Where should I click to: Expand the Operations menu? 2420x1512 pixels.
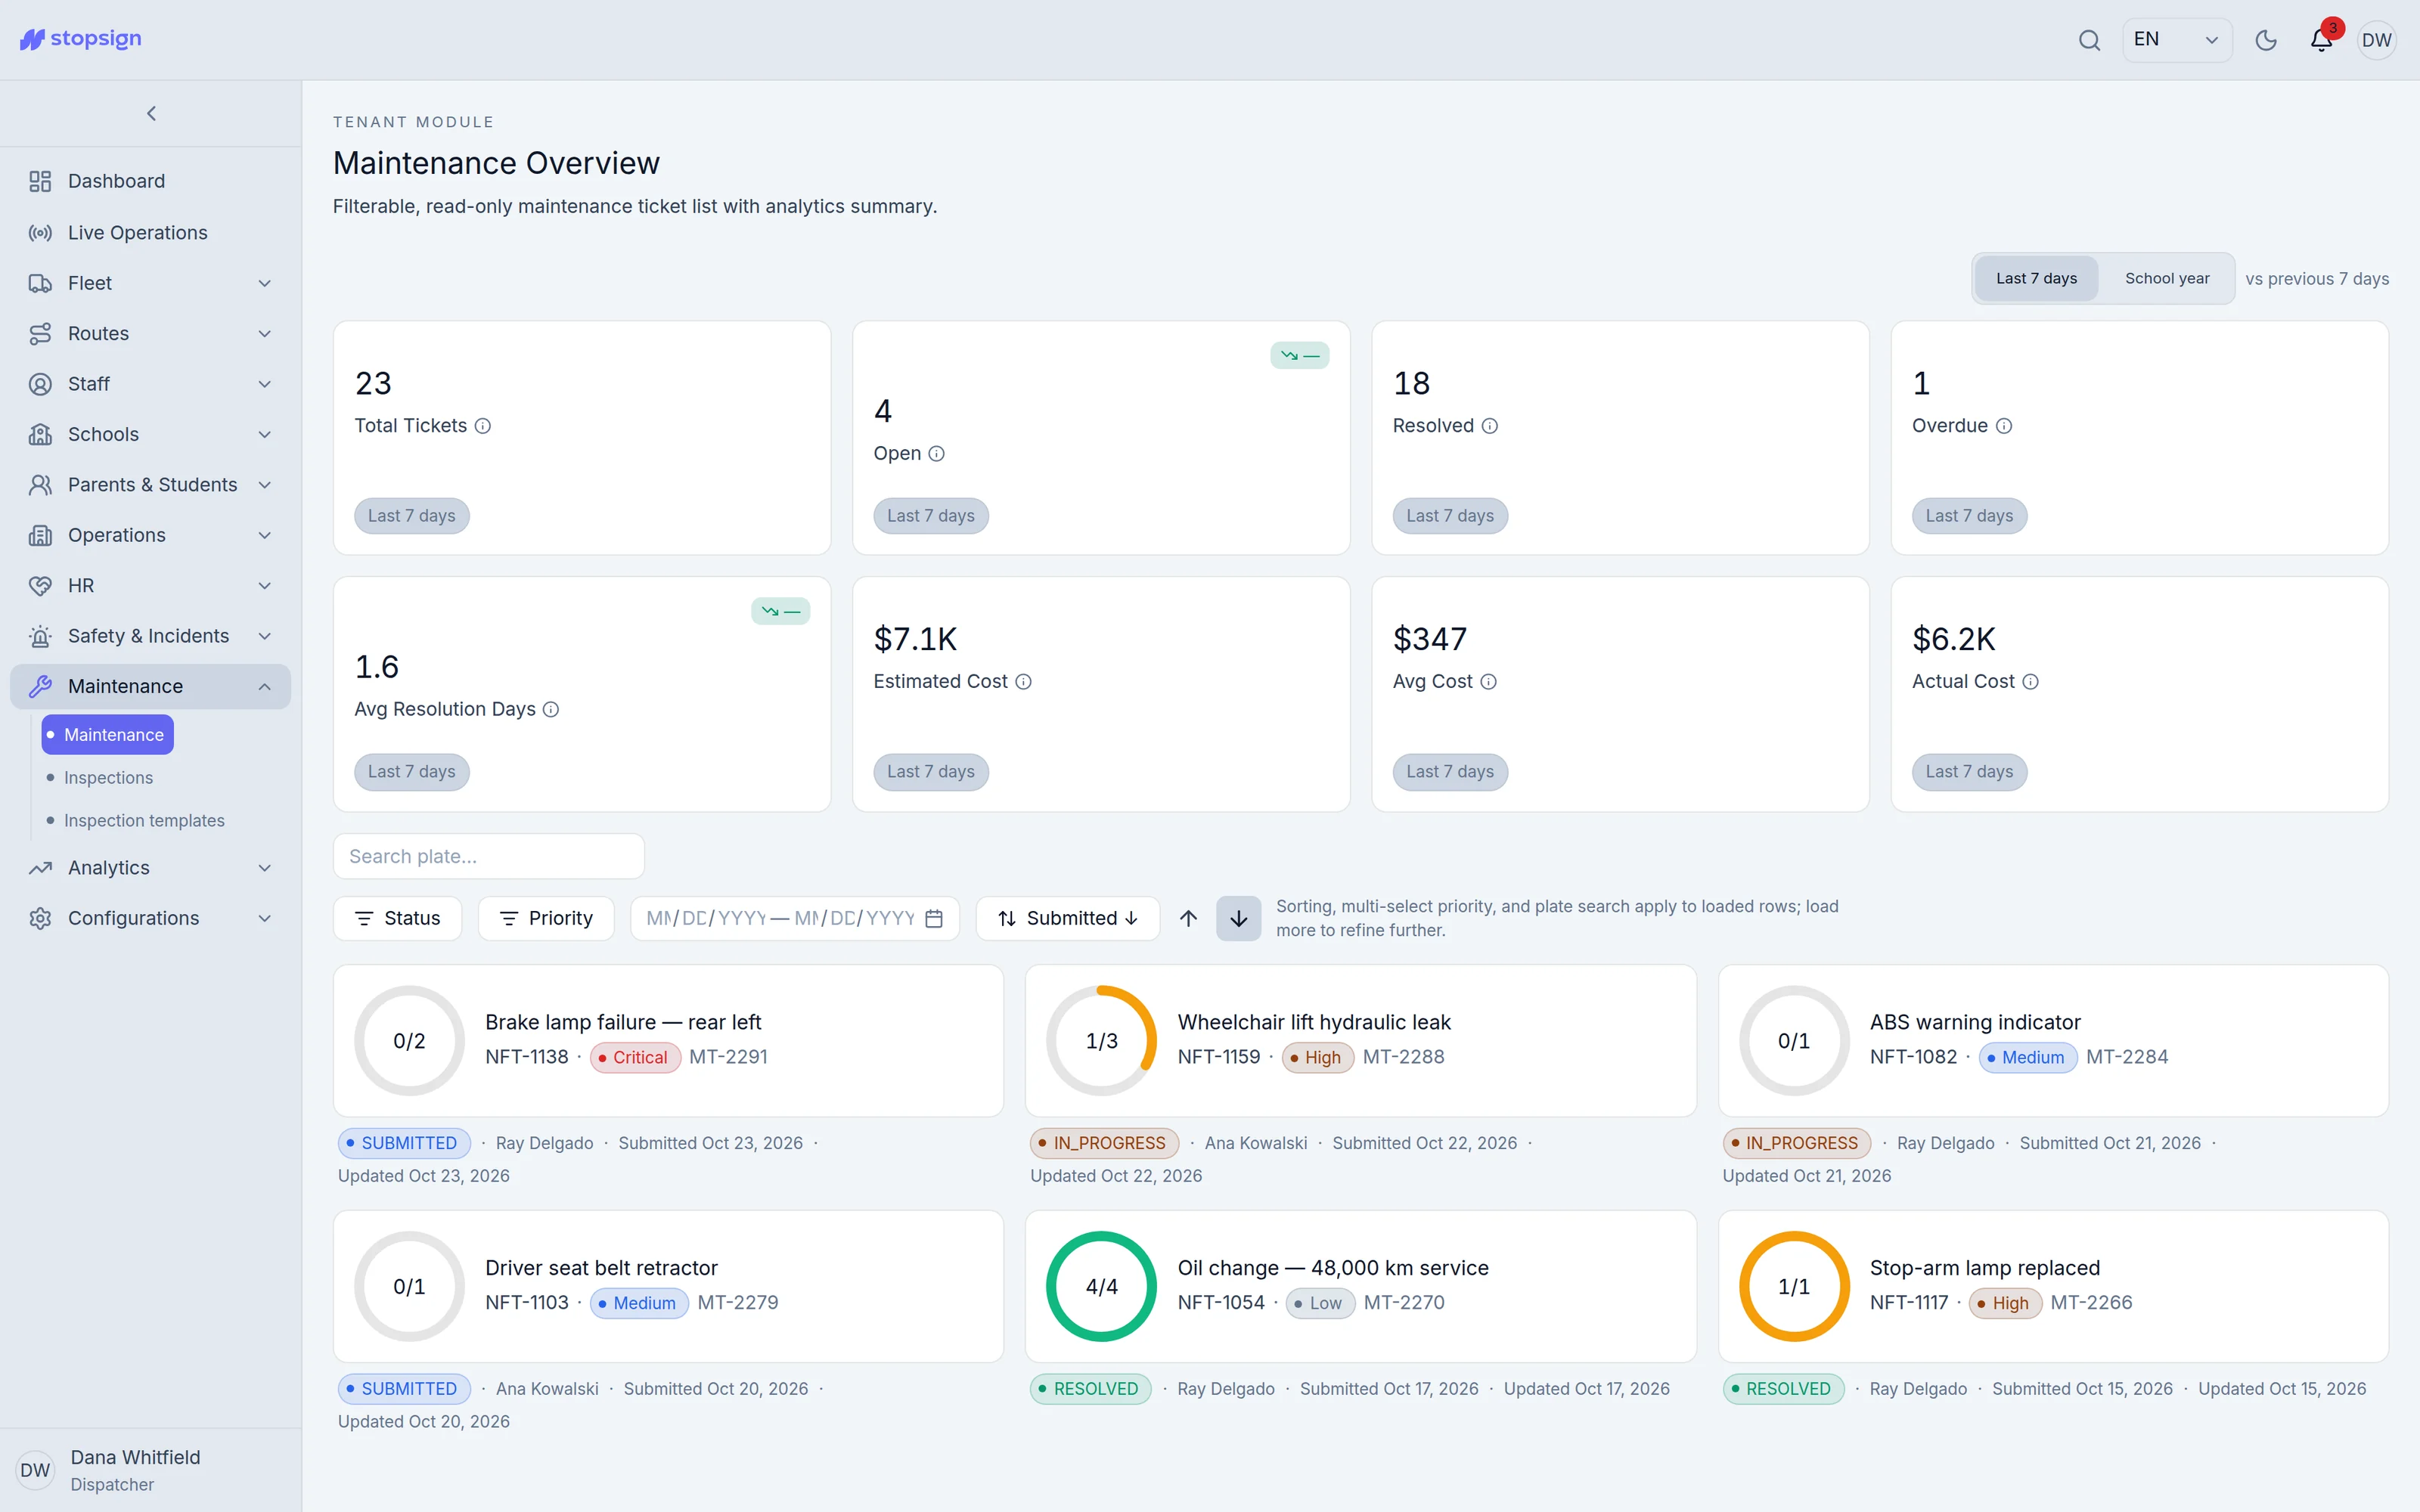click(x=151, y=535)
